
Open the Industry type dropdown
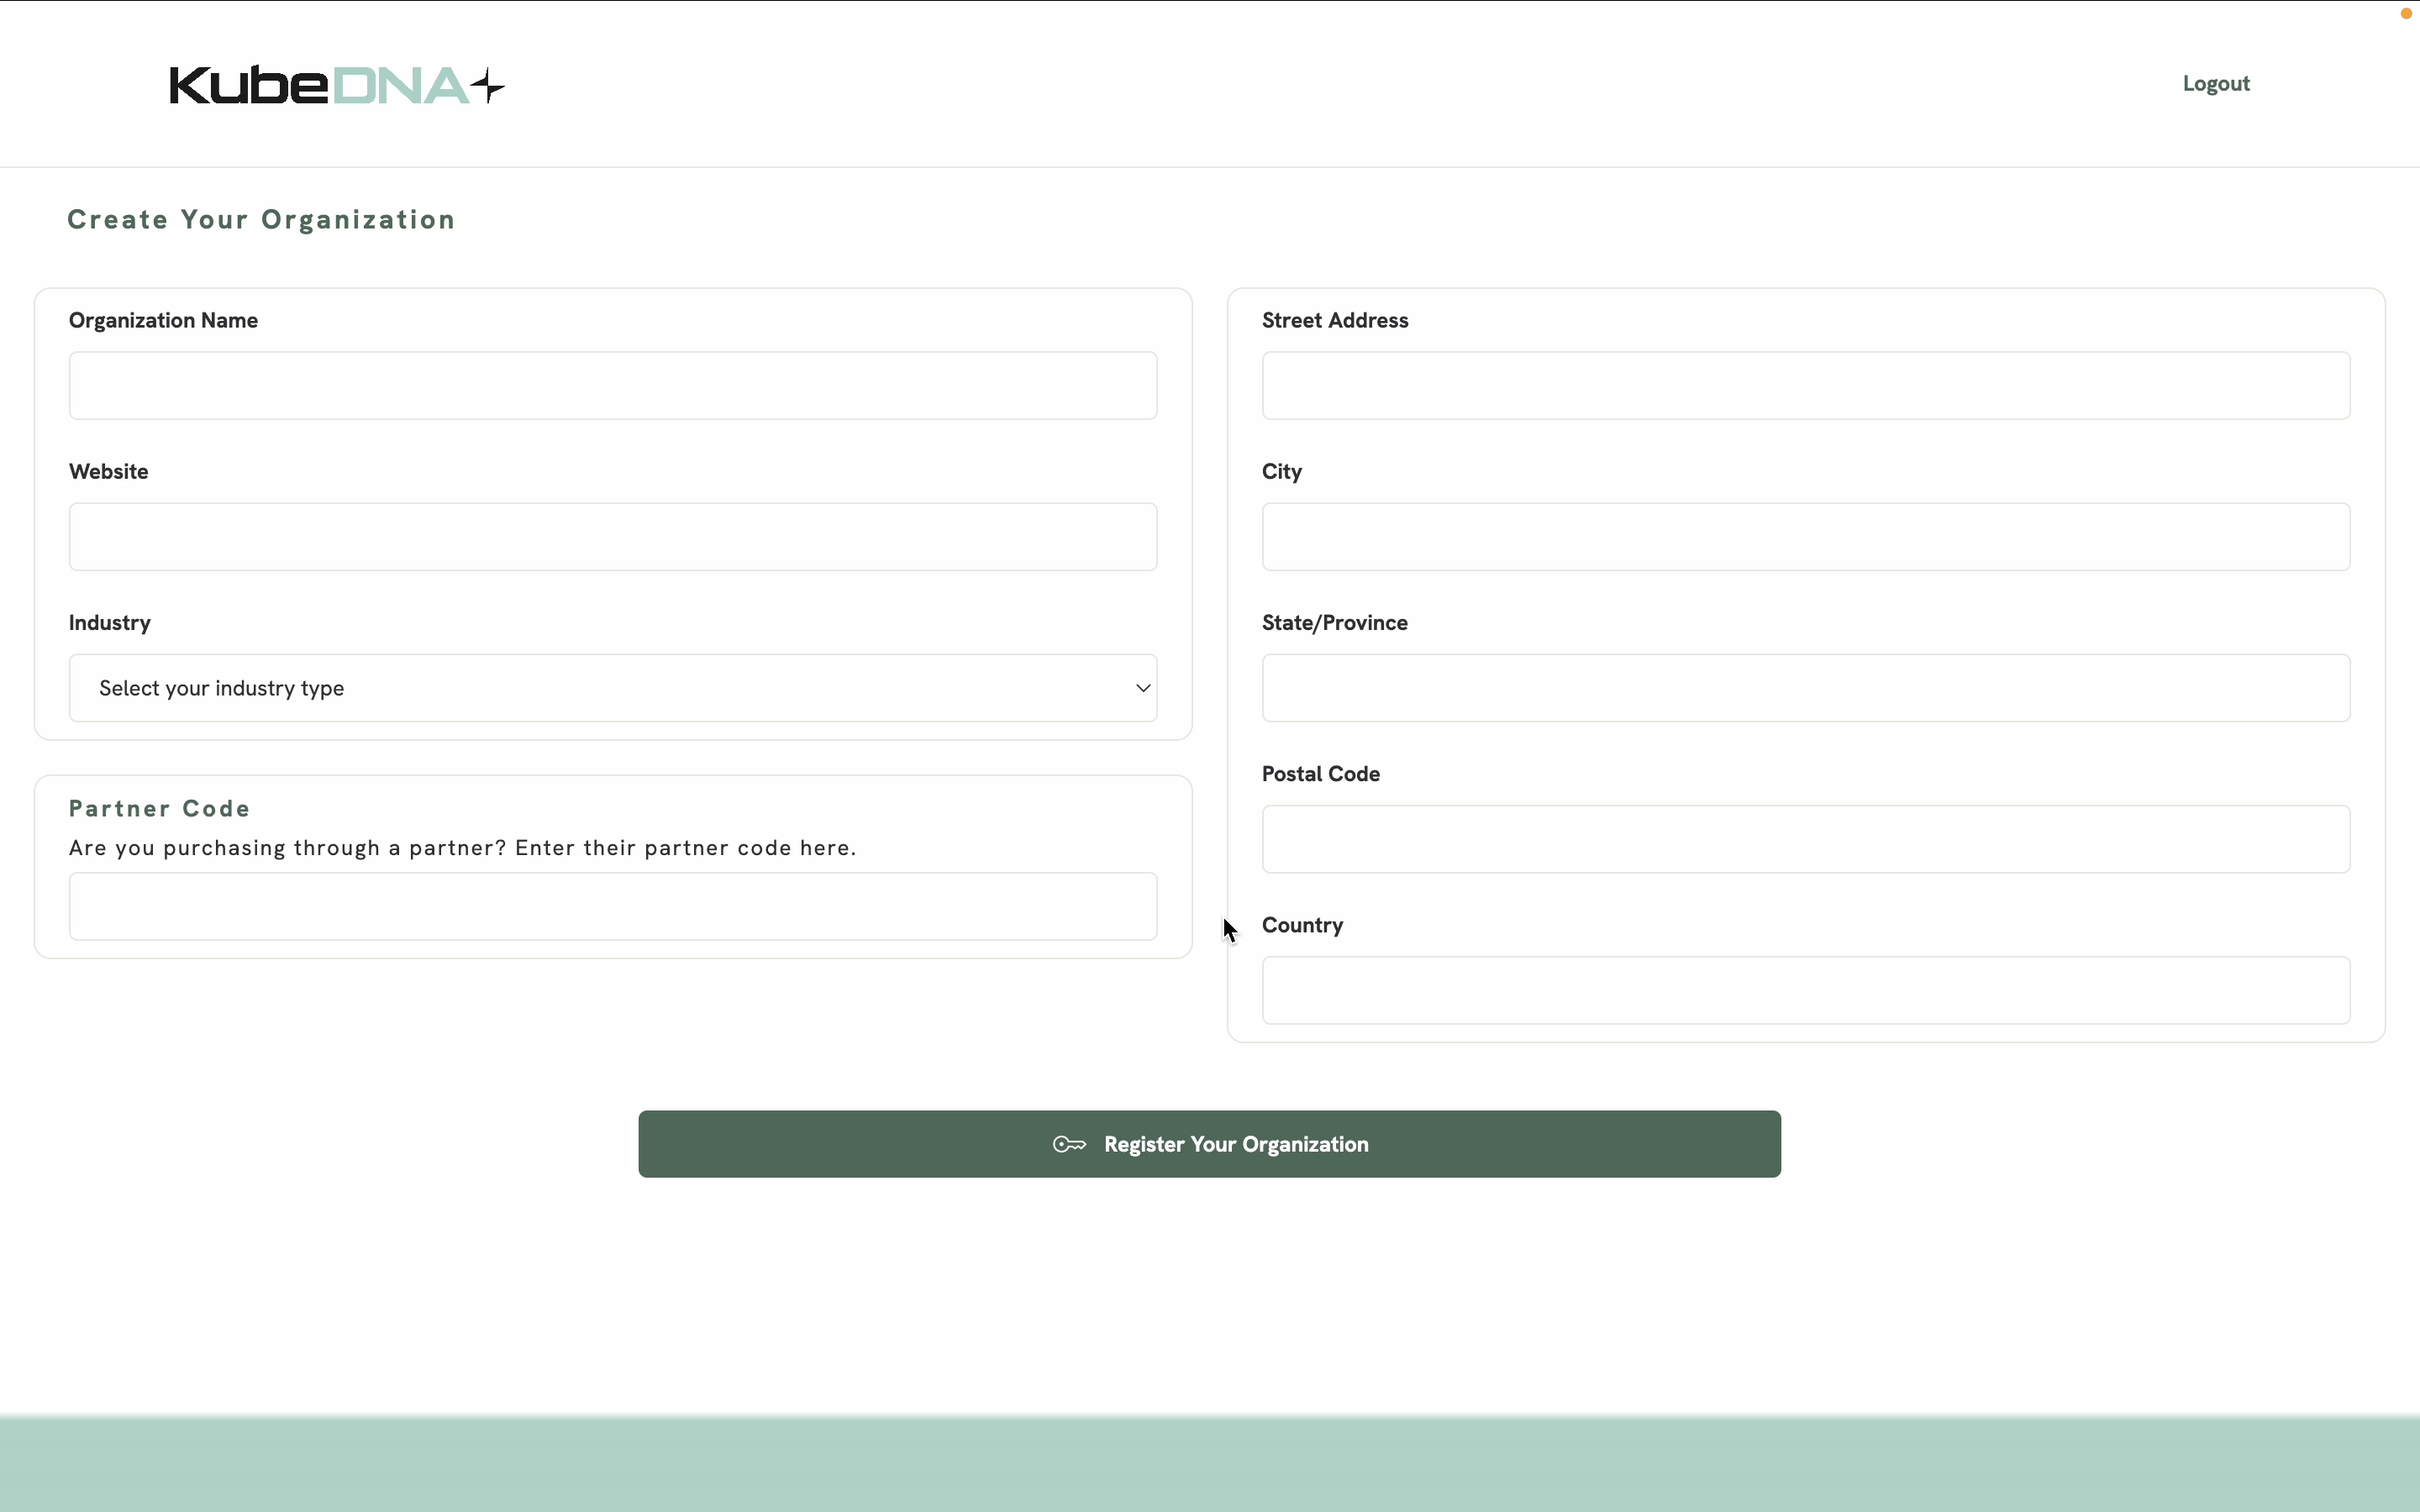[612, 688]
